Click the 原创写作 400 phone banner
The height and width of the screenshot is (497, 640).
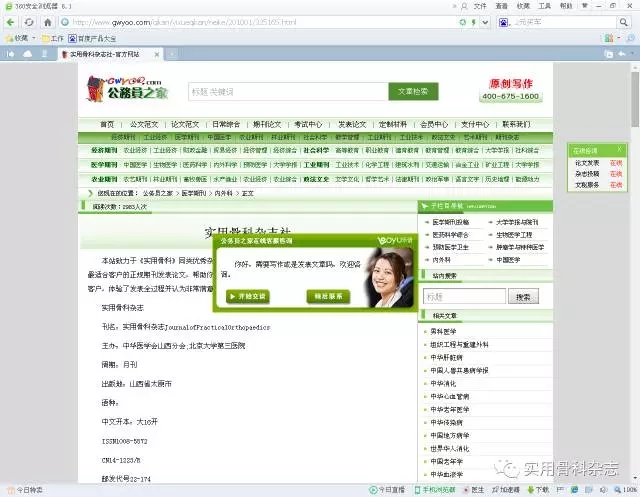pyautogui.click(x=511, y=90)
